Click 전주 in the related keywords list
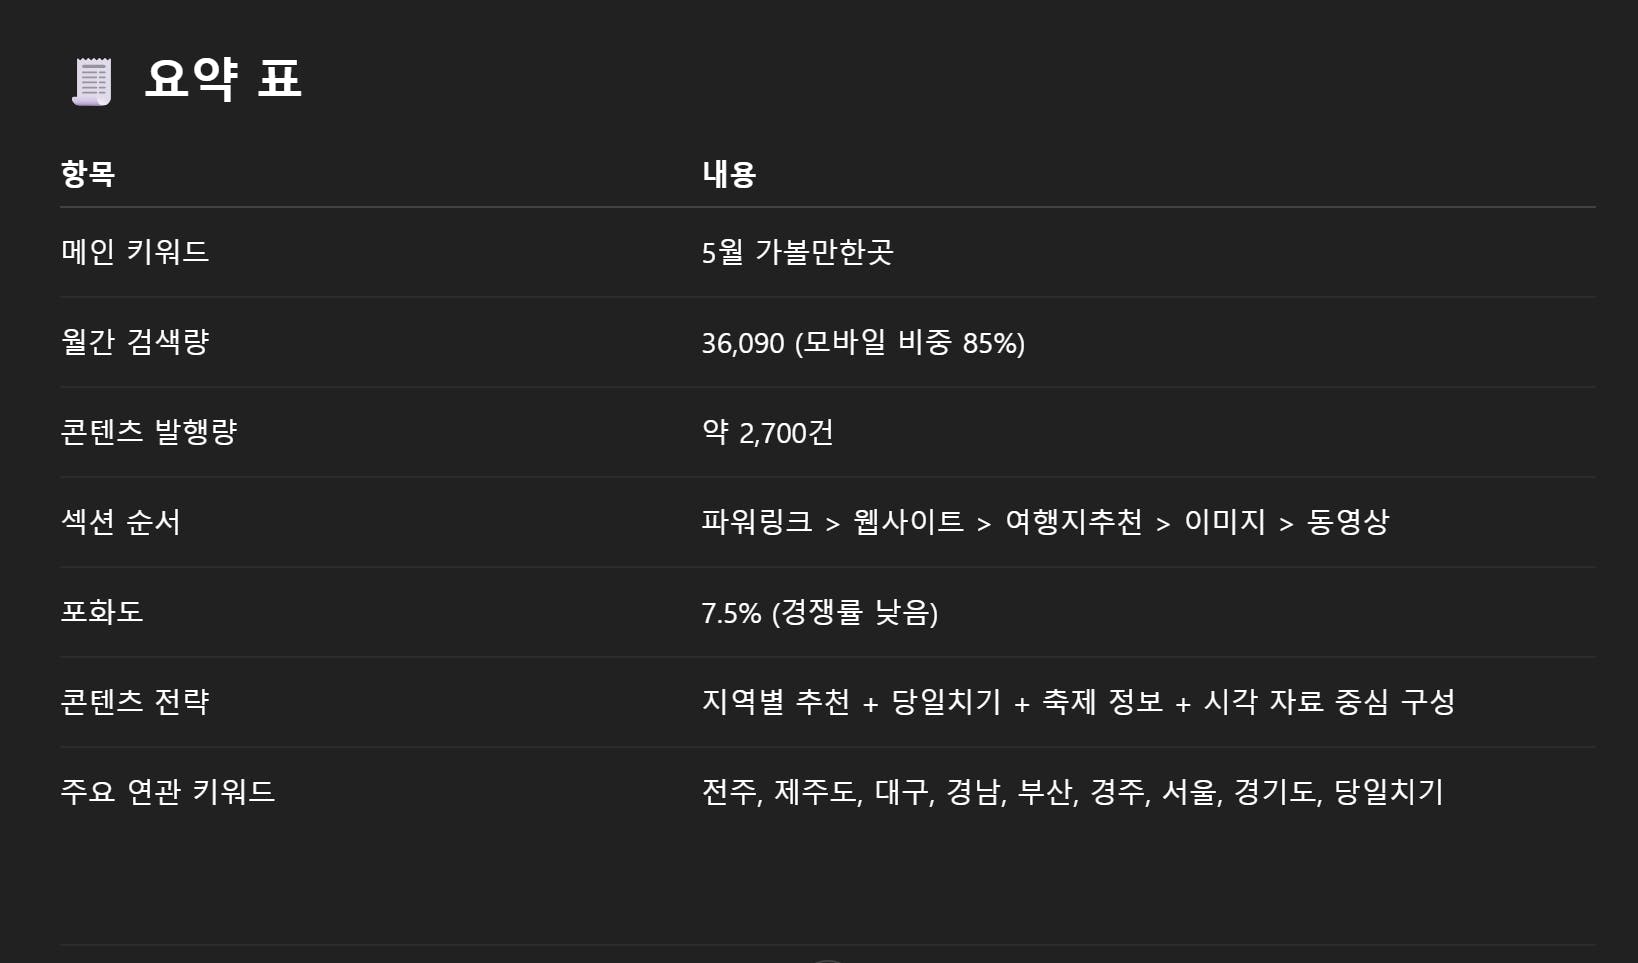Screen dimensions: 1638x963 coord(729,792)
